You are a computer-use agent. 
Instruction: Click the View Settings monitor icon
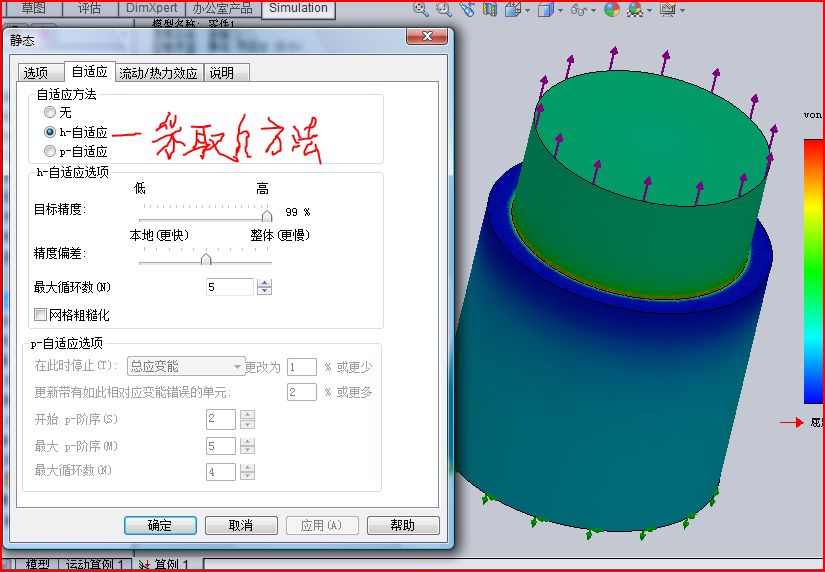(x=668, y=9)
